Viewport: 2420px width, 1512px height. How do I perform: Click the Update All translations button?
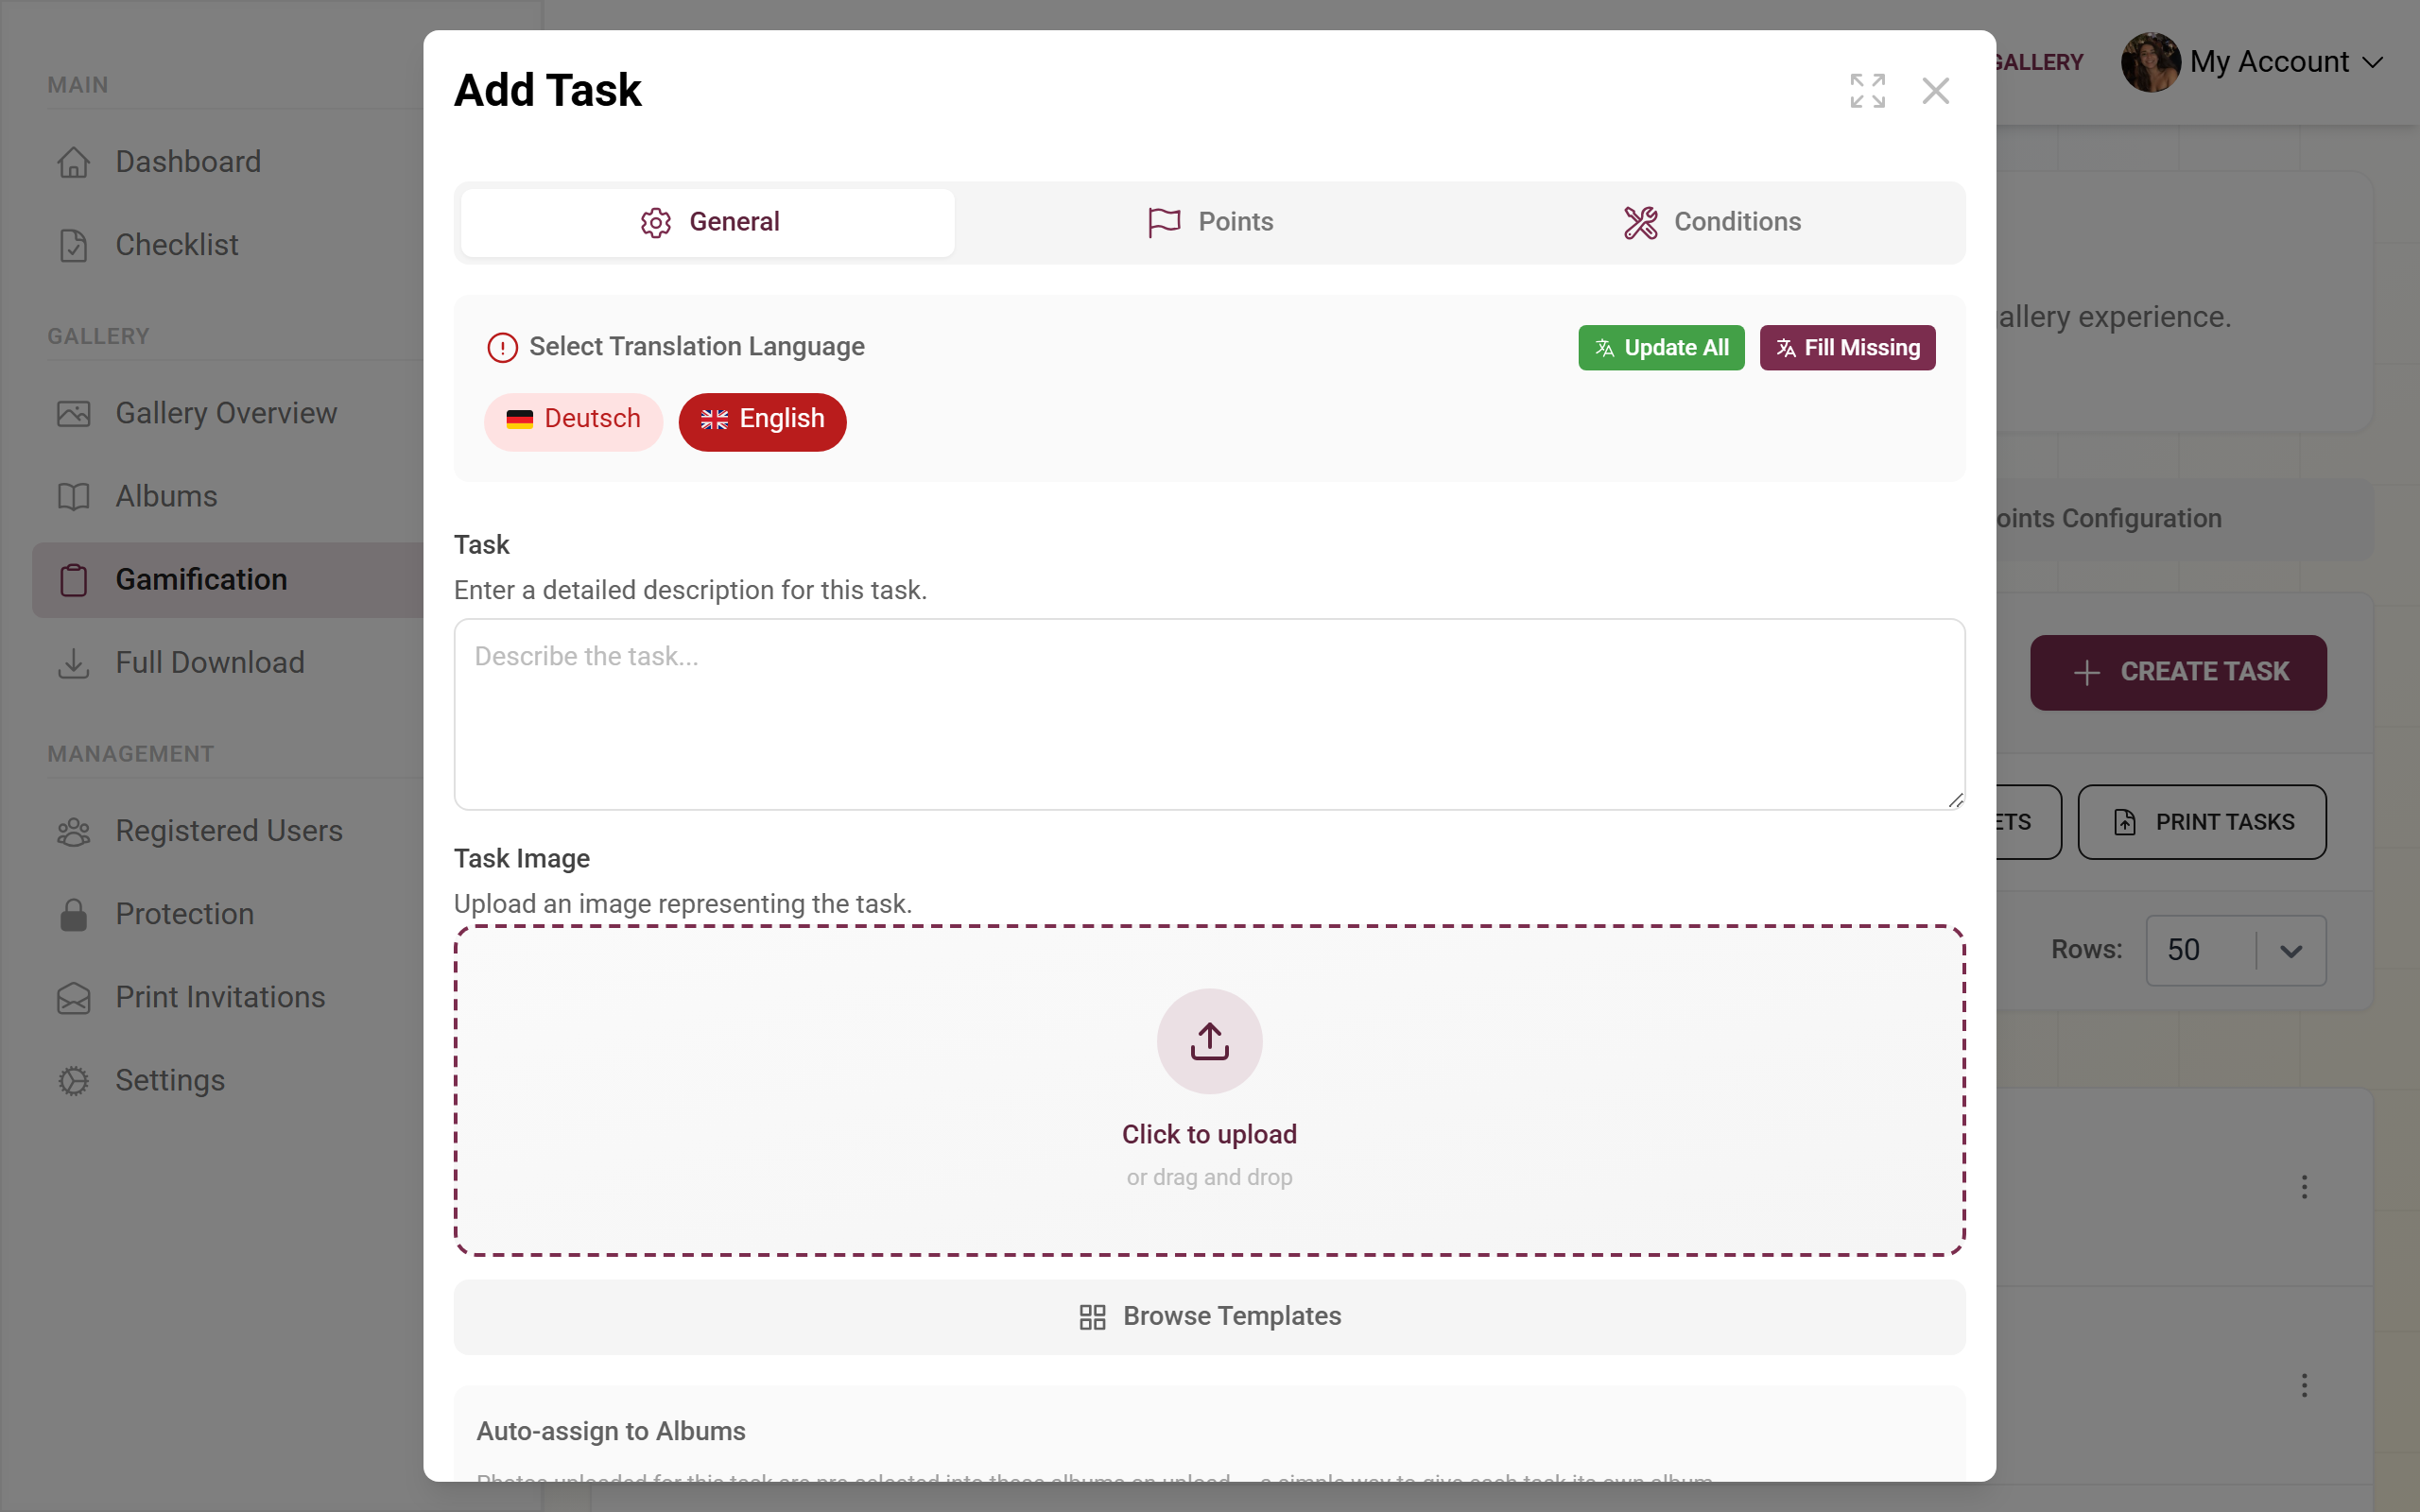coord(1661,347)
